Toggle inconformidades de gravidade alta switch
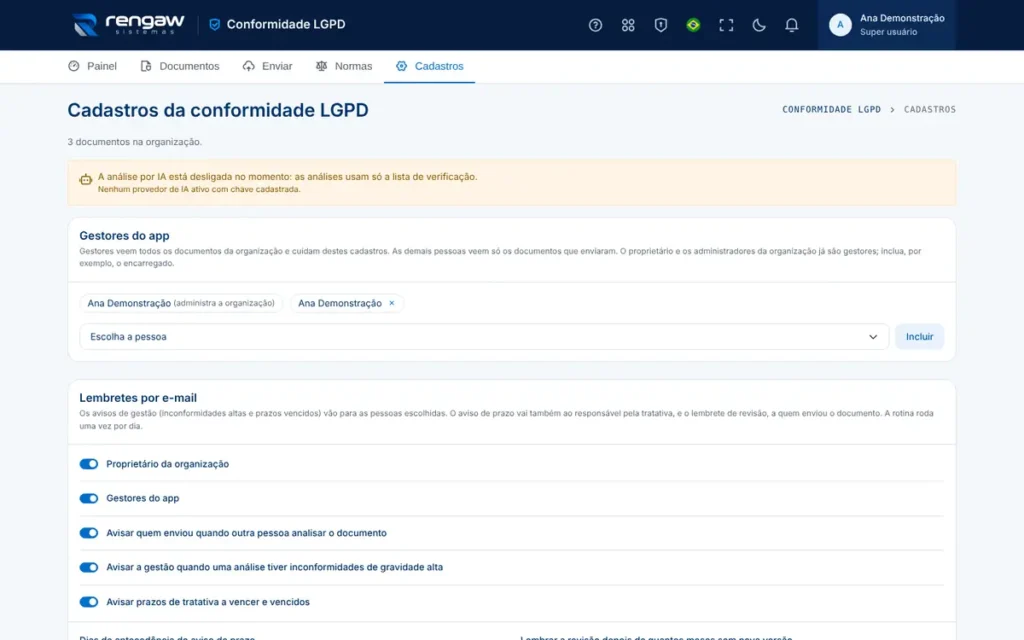This screenshot has width=1024, height=640. click(x=89, y=568)
